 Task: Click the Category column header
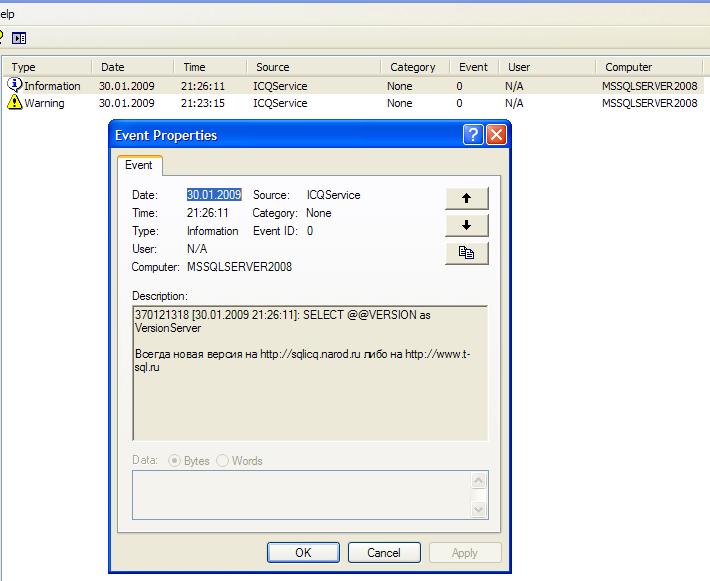(x=415, y=67)
